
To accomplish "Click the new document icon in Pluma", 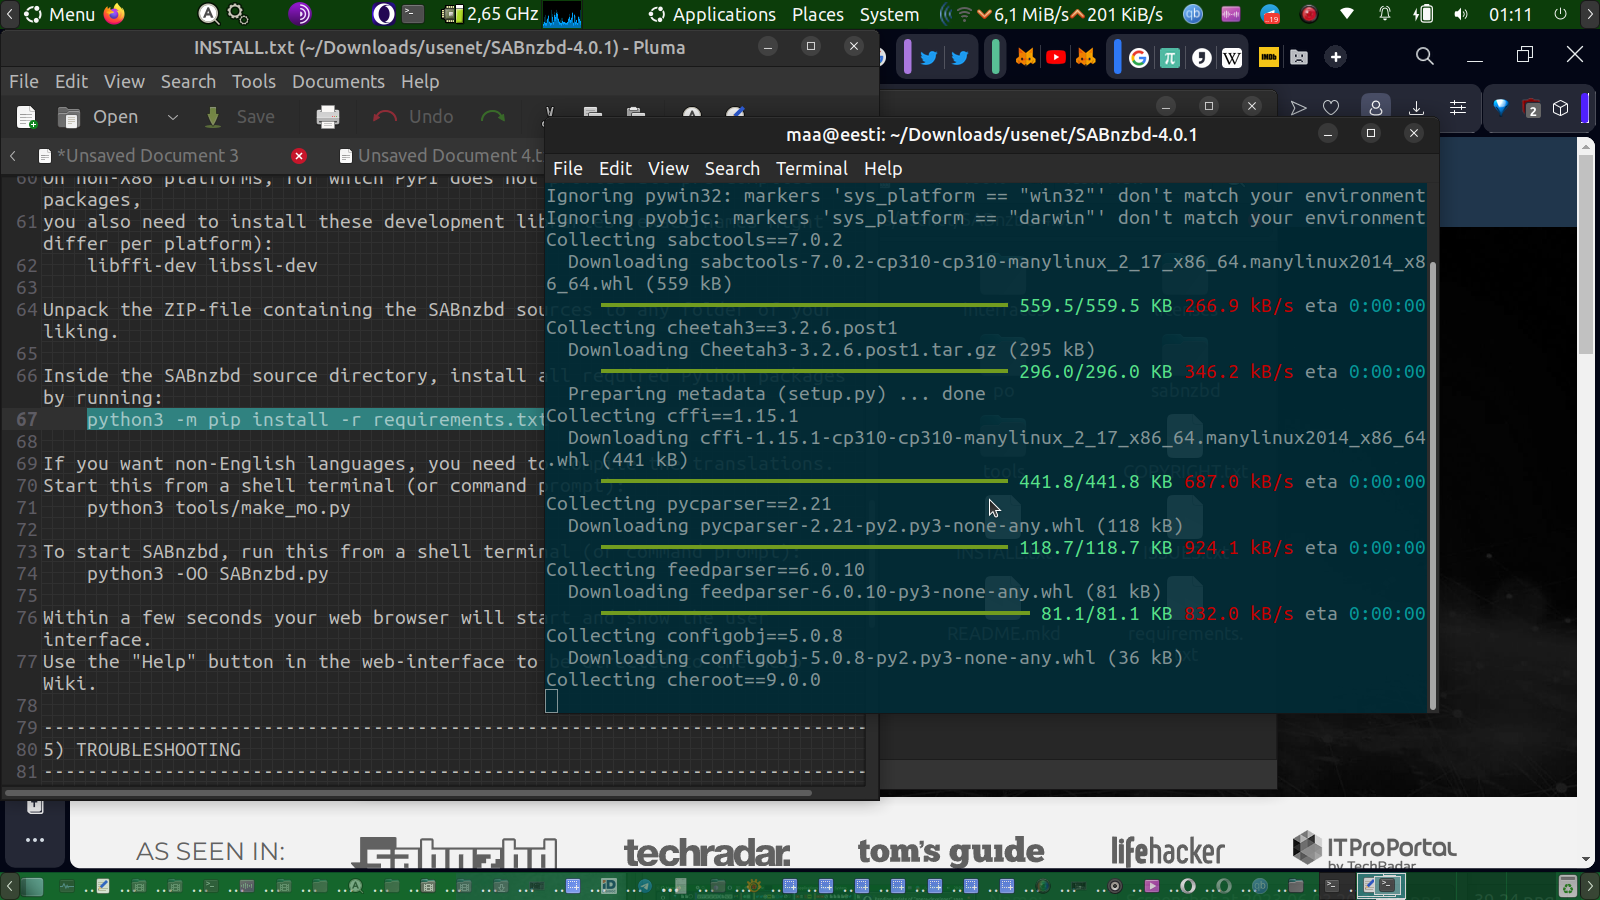I will [x=27, y=117].
